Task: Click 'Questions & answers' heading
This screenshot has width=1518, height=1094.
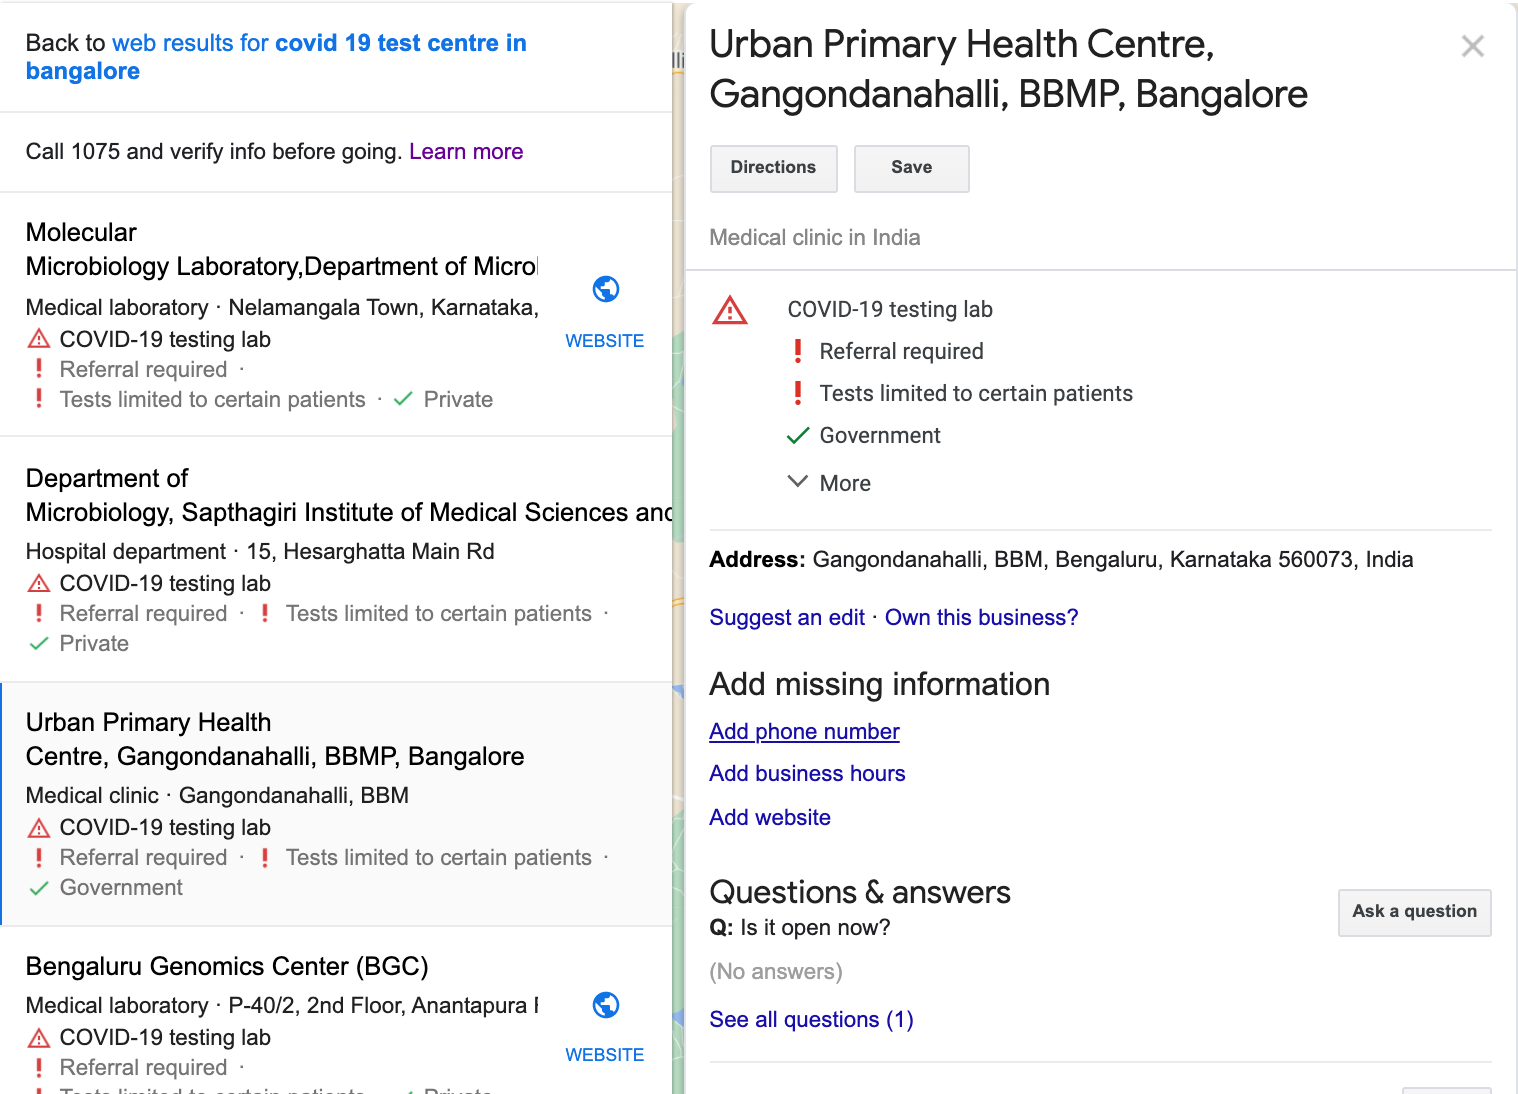Action: click(x=860, y=892)
